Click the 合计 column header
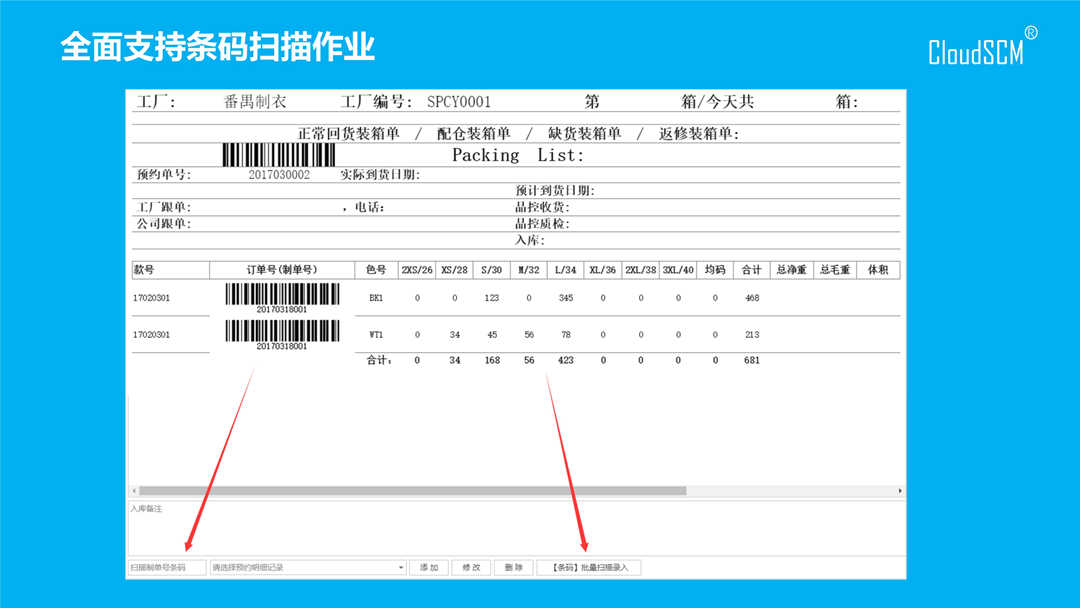The width and height of the screenshot is (1080, 608). pyautogui.click(x=752, y=270)
